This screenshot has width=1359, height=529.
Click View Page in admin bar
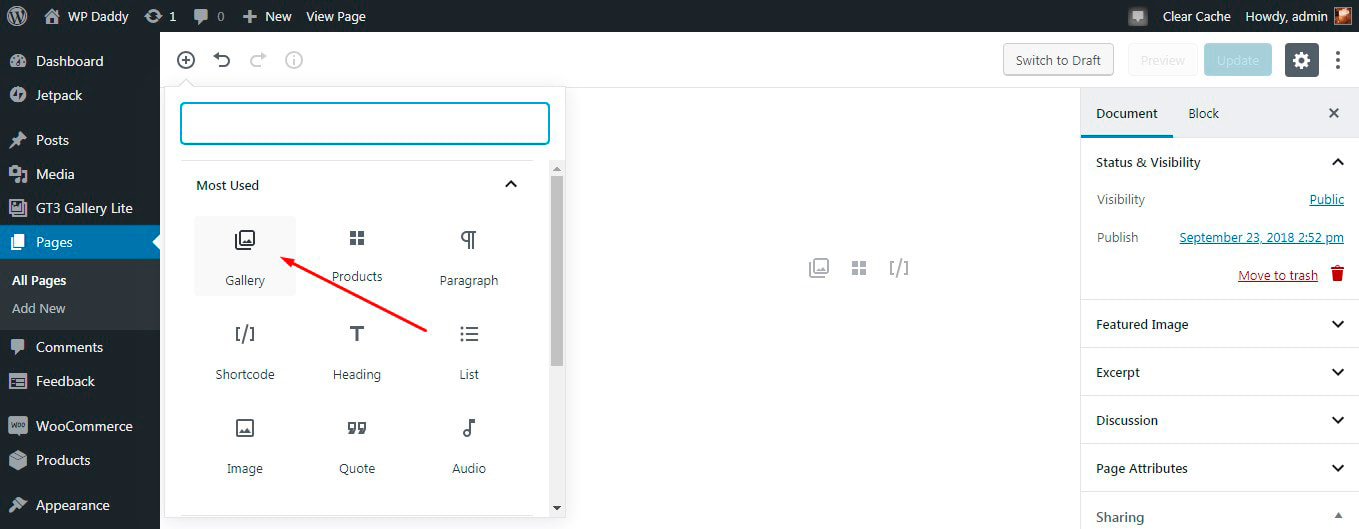(336, 16)
